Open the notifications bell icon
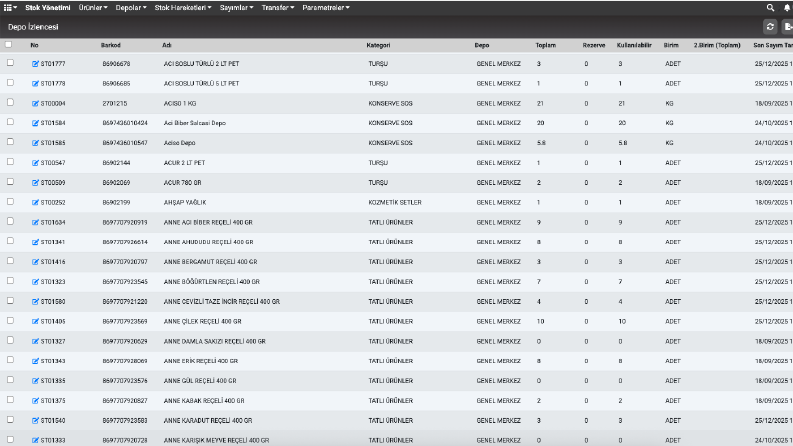793x446 pixels. point(787,8)
